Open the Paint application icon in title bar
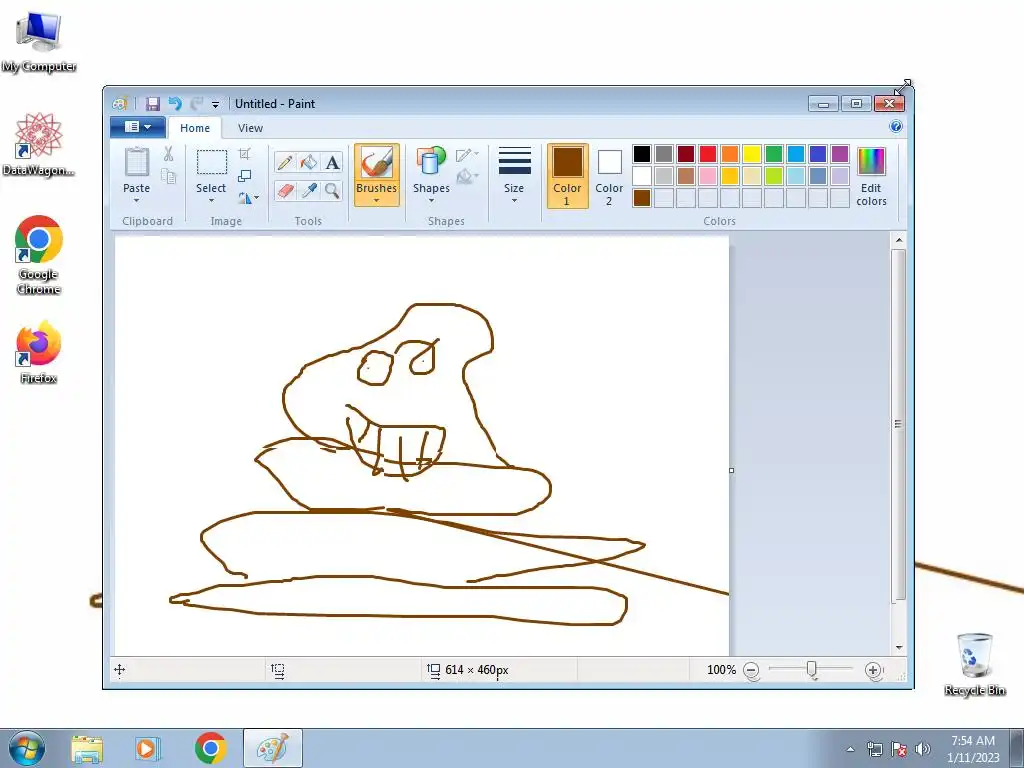Screen dimensions: 1024x768 tap(120, 104)
